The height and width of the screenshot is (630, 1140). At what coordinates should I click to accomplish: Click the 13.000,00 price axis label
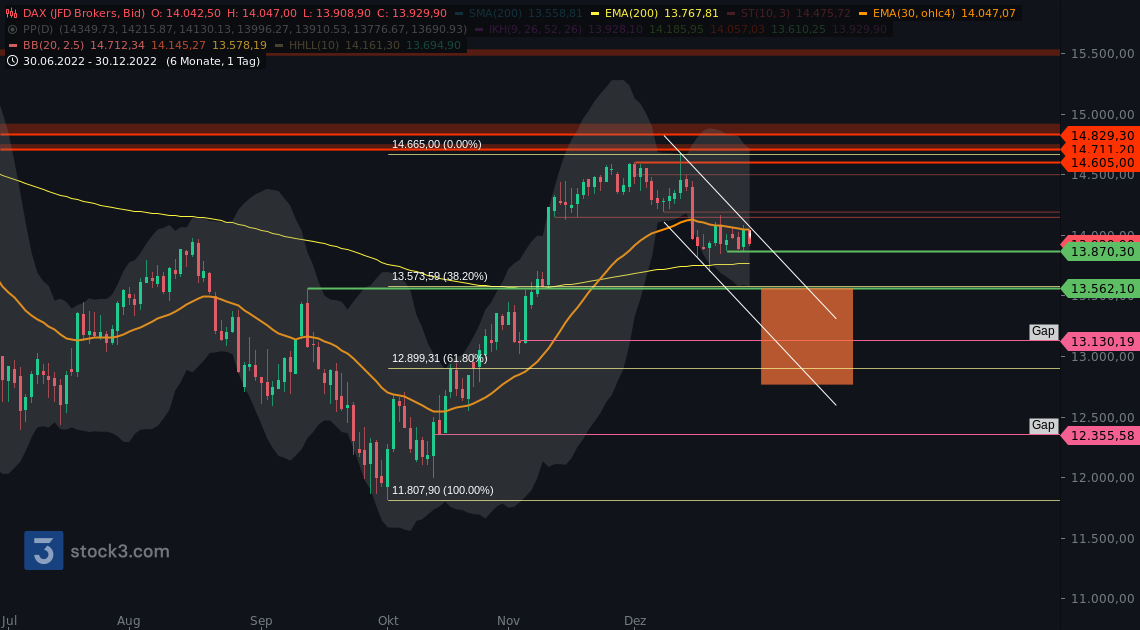point(1102,357)
